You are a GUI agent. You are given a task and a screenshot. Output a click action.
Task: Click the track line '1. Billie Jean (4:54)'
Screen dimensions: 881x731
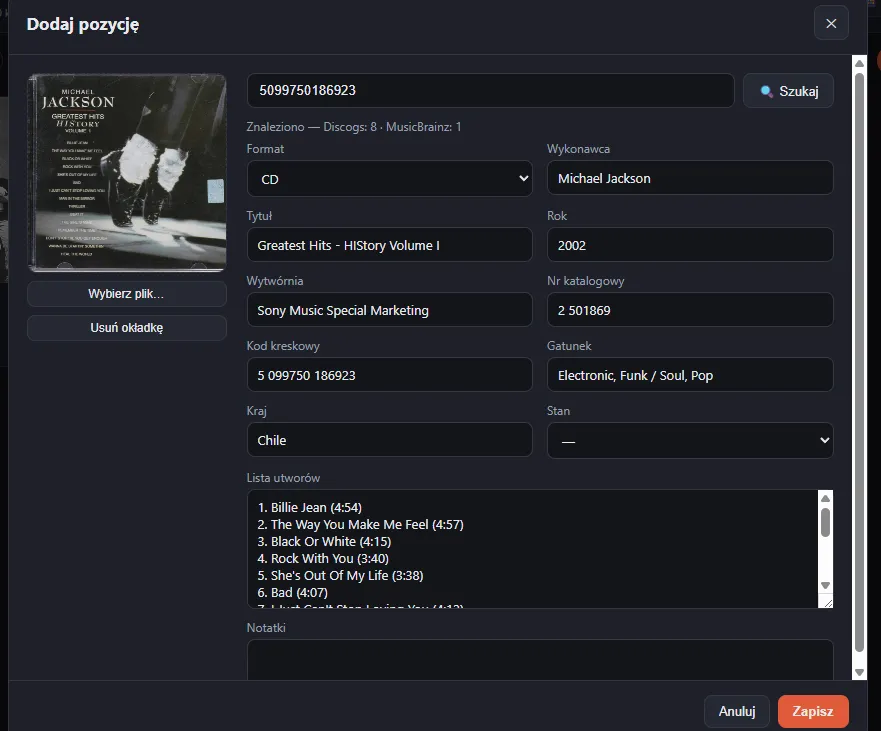point(310,507)
